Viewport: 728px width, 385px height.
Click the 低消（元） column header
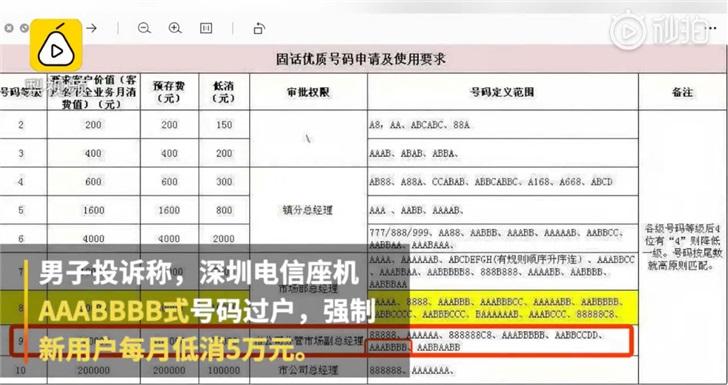[x=224, y=92]
